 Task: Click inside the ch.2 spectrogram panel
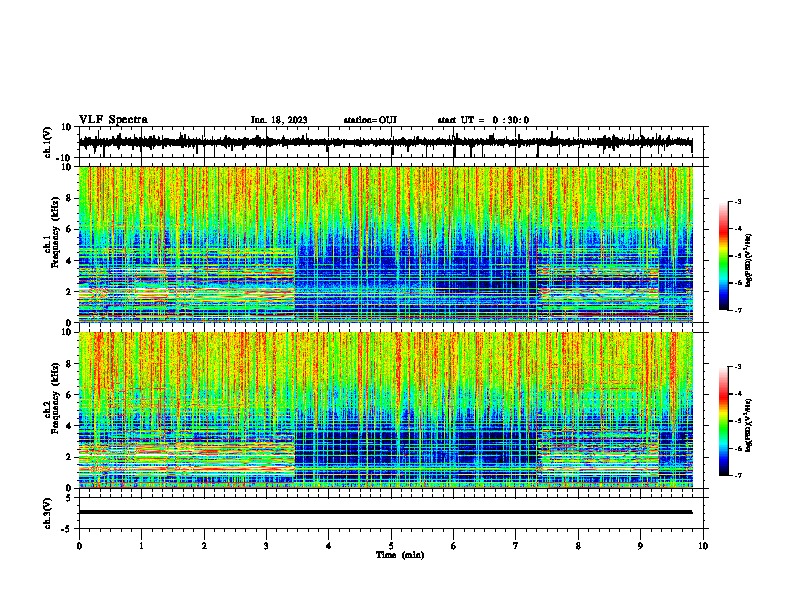point(385,410)
